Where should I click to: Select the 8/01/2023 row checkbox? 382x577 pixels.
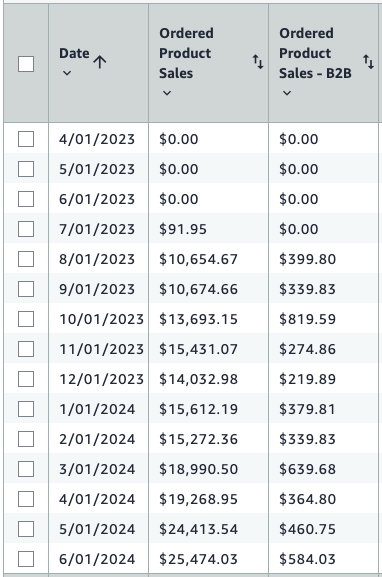26,259
